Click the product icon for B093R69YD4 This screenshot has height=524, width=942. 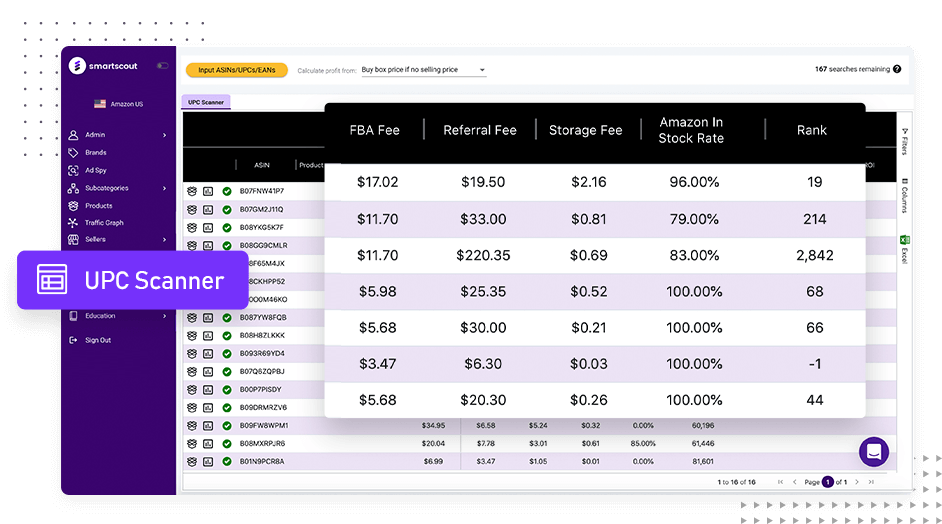coord(192,353)
